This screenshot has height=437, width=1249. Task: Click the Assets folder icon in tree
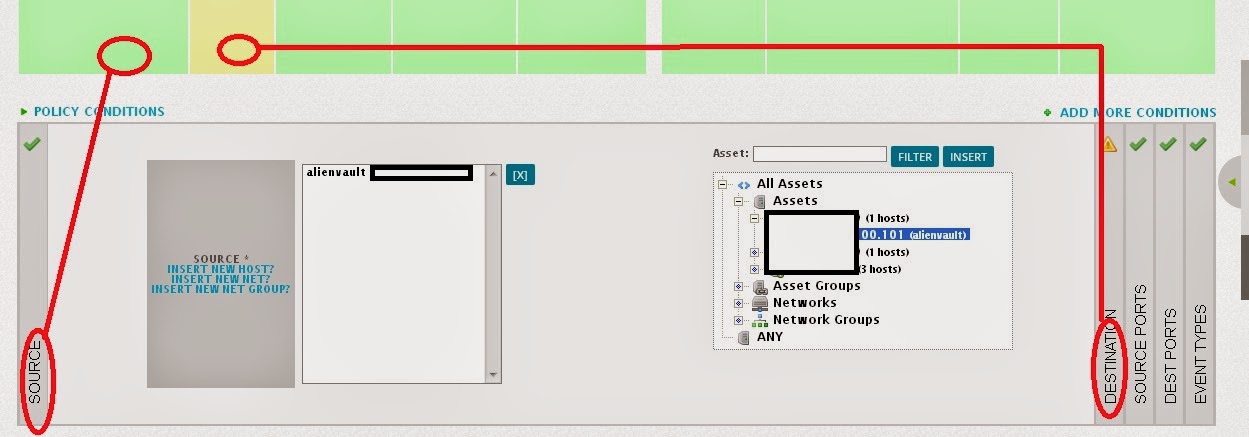coord(759,201)
